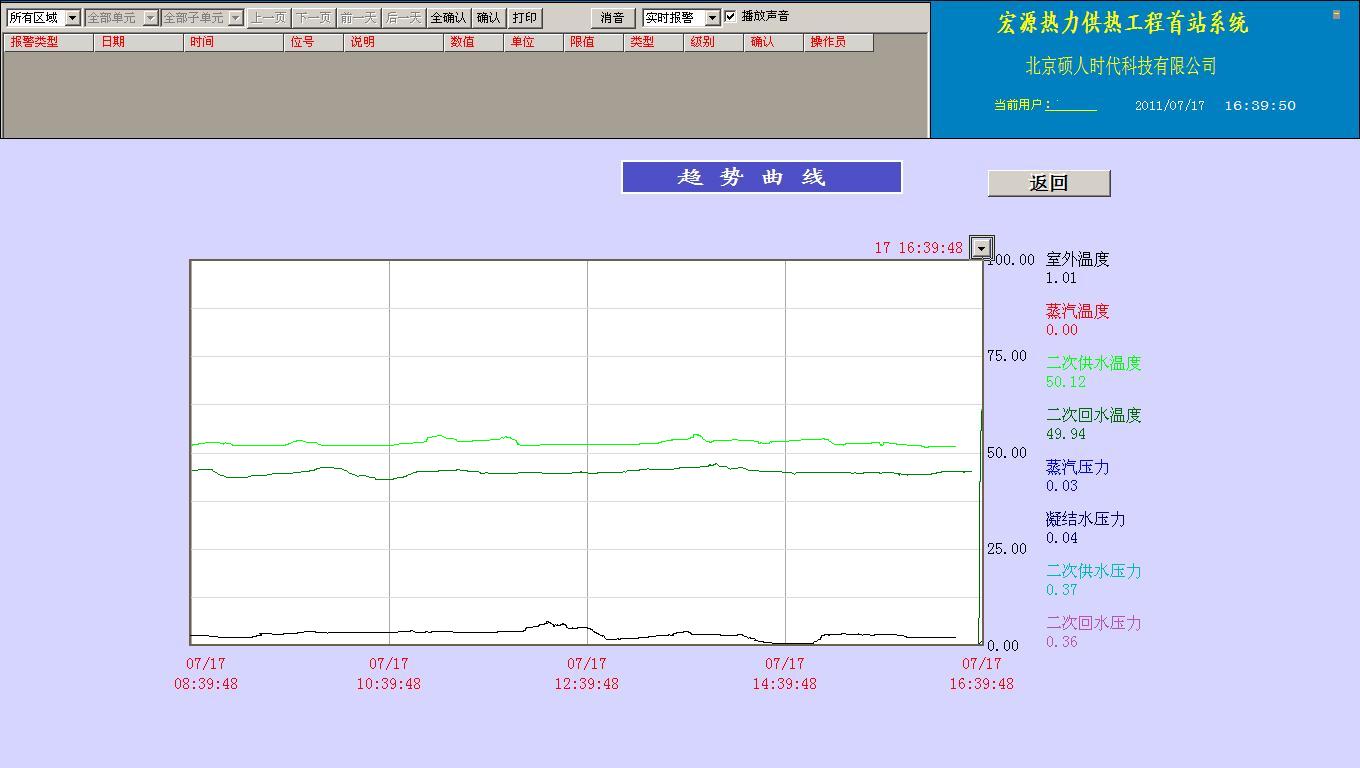Click the 二次回水压力 legend label
This screenshot has height=768, width=1360.
click(1093, 624)
